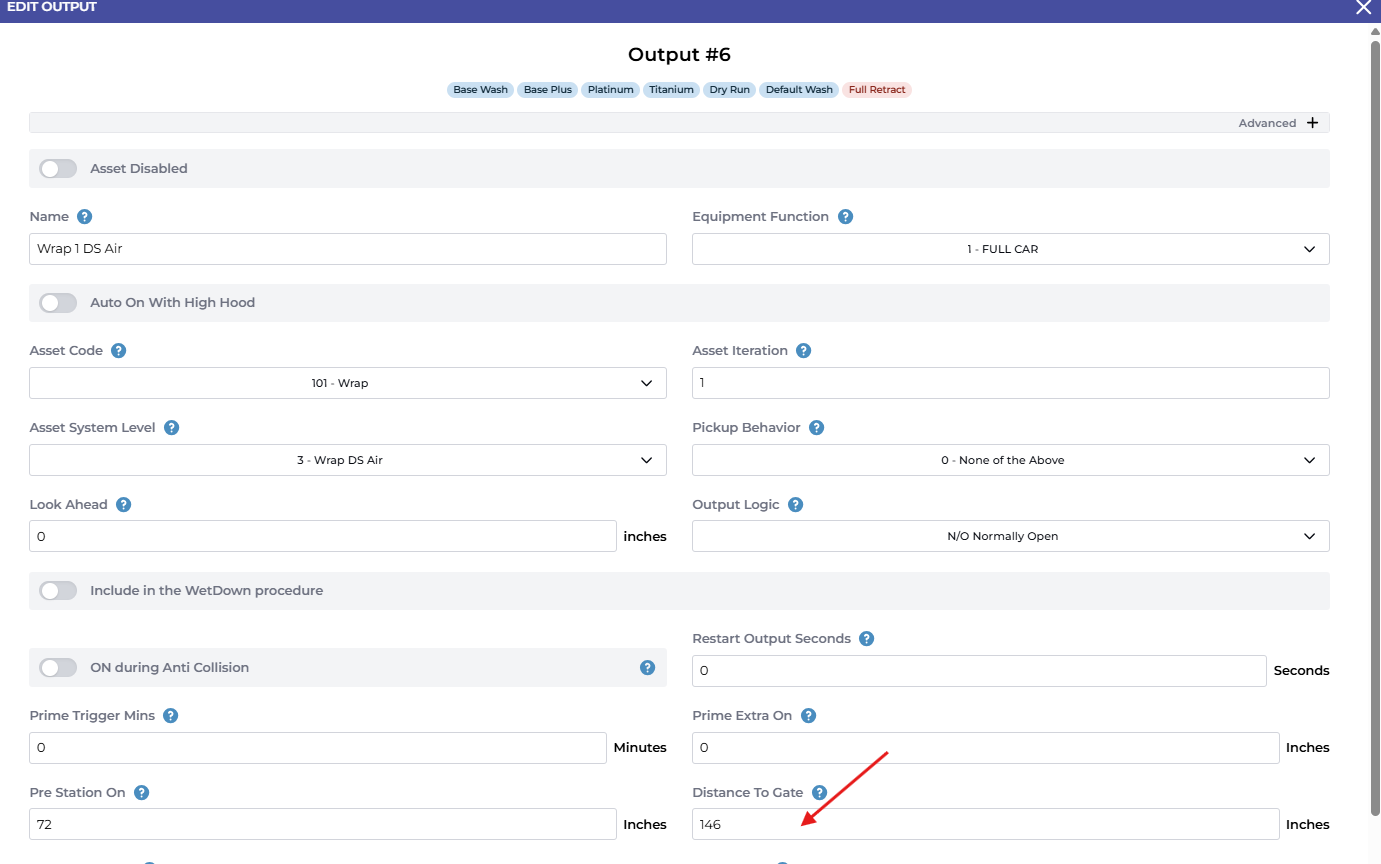Open the Output Logic dropdown
This screenshot has width=1381, height=864.
tap(1010, 536)
